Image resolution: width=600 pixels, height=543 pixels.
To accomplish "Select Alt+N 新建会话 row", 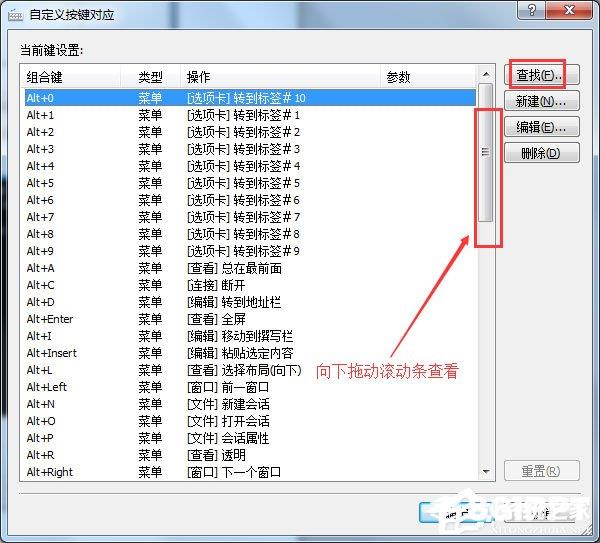I will (x=250, y=404).
